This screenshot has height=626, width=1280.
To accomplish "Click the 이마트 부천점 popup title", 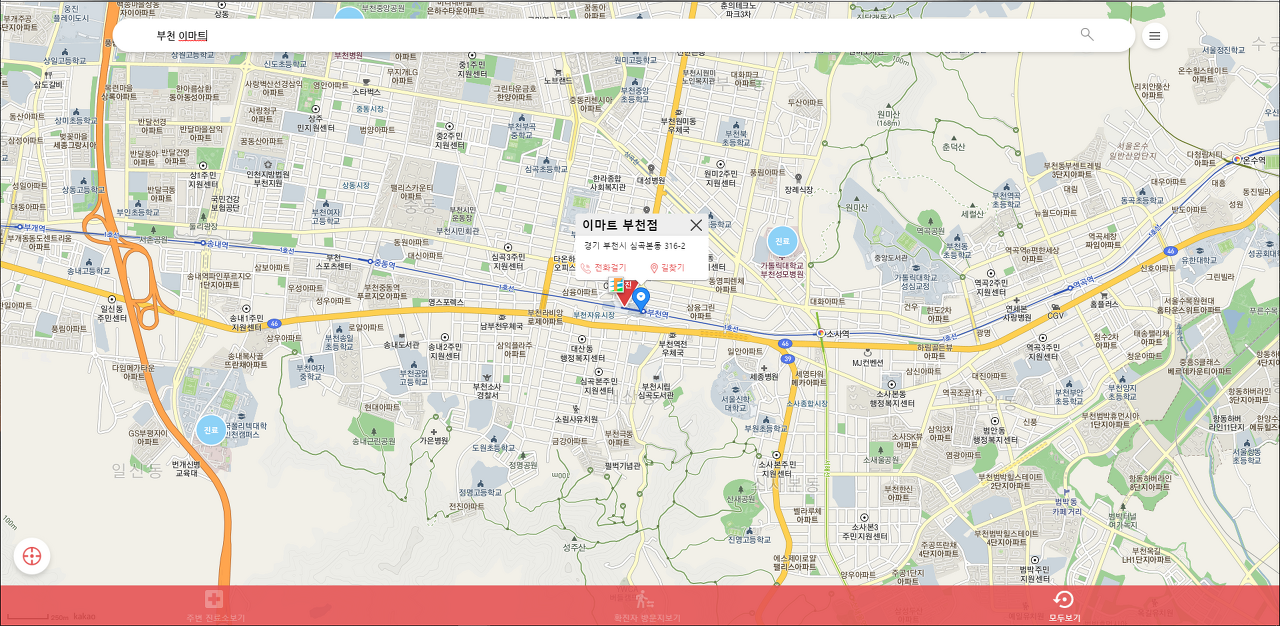I will pos(620,225).
